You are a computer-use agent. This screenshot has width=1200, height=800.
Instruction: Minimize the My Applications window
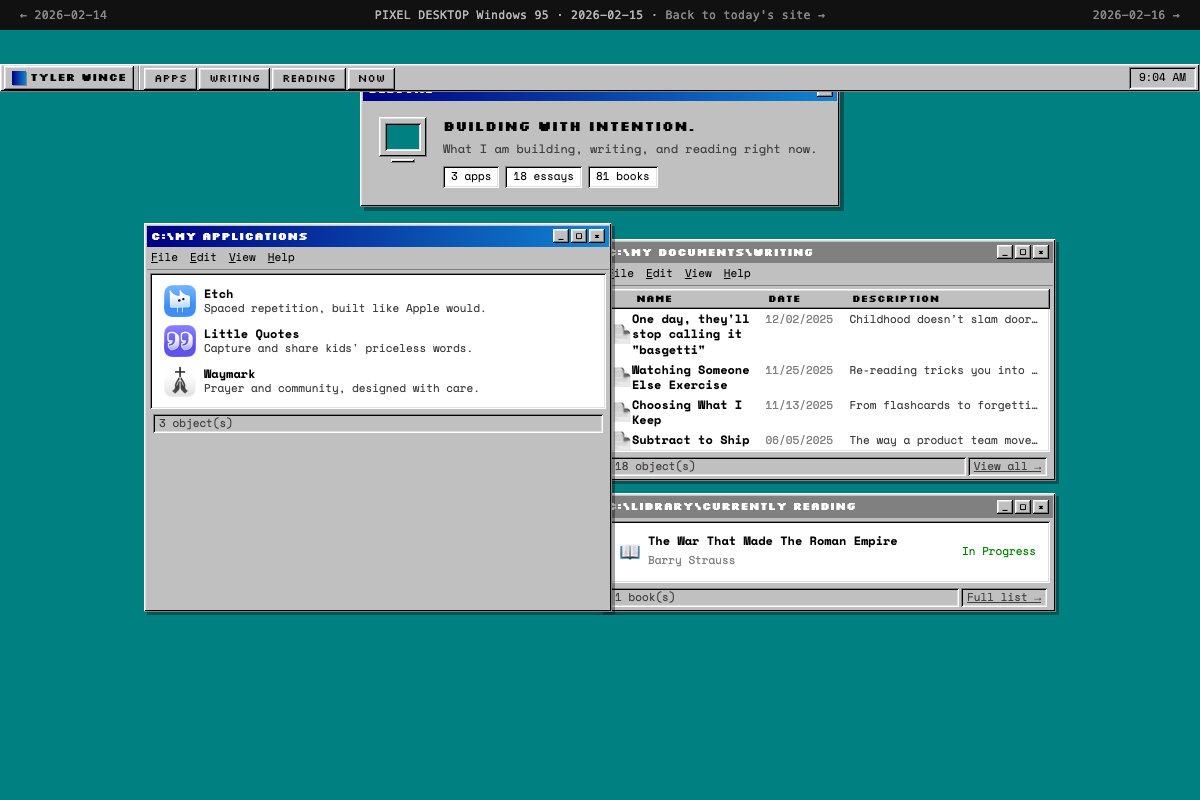click(x=561, y=236)
